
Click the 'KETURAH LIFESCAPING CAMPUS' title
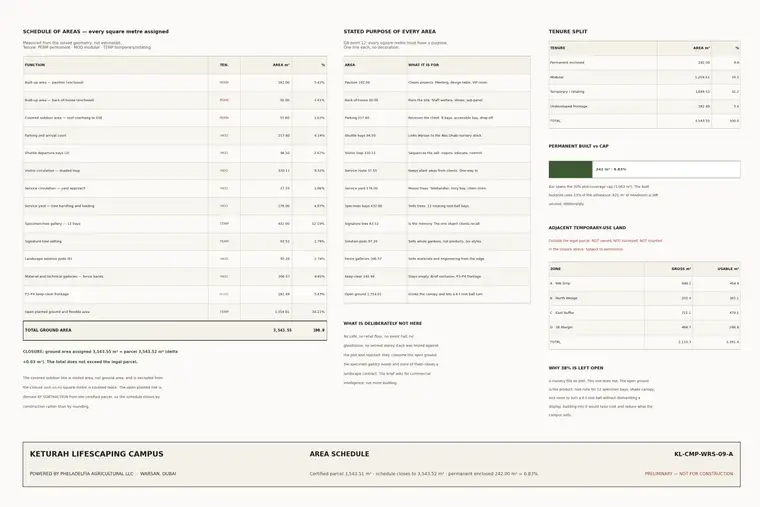click(x=96, y=454)
